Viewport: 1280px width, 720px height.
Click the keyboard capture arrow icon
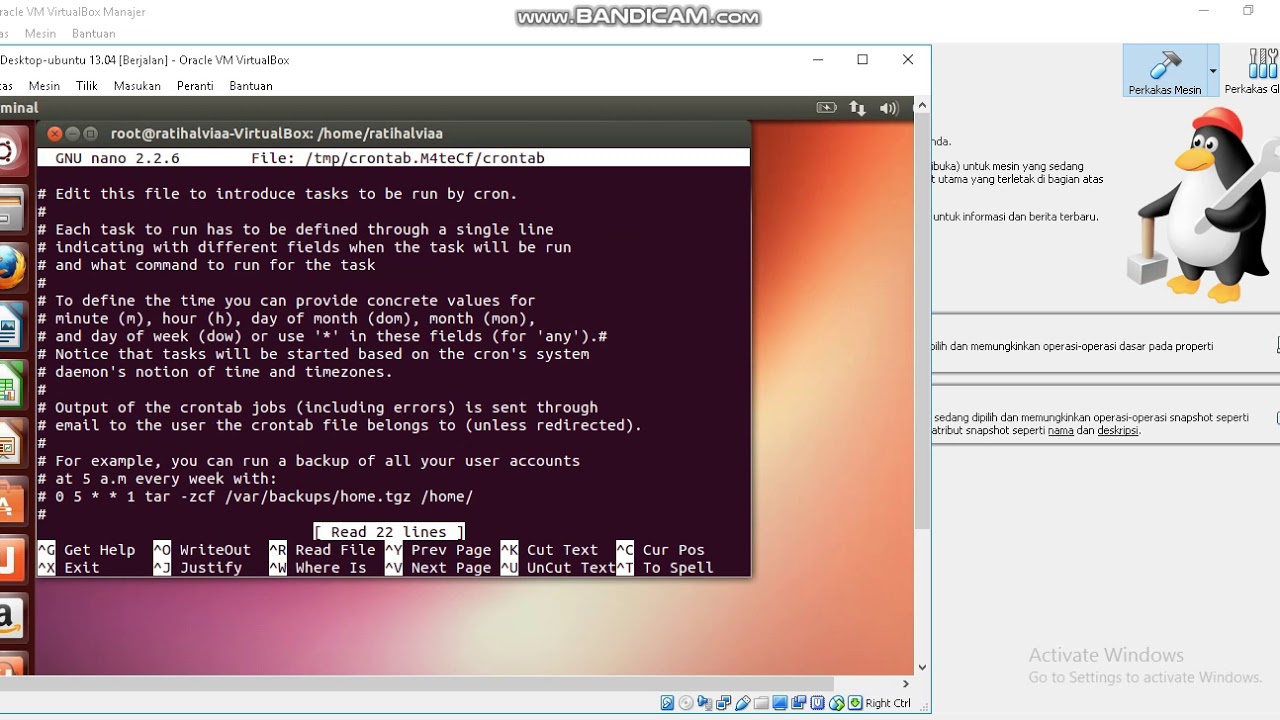point(855,703)
